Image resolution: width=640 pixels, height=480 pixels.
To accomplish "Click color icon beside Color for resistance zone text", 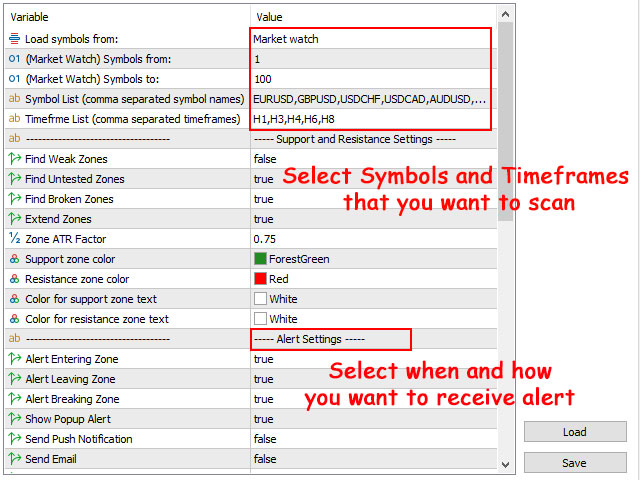I will [14, 319].
